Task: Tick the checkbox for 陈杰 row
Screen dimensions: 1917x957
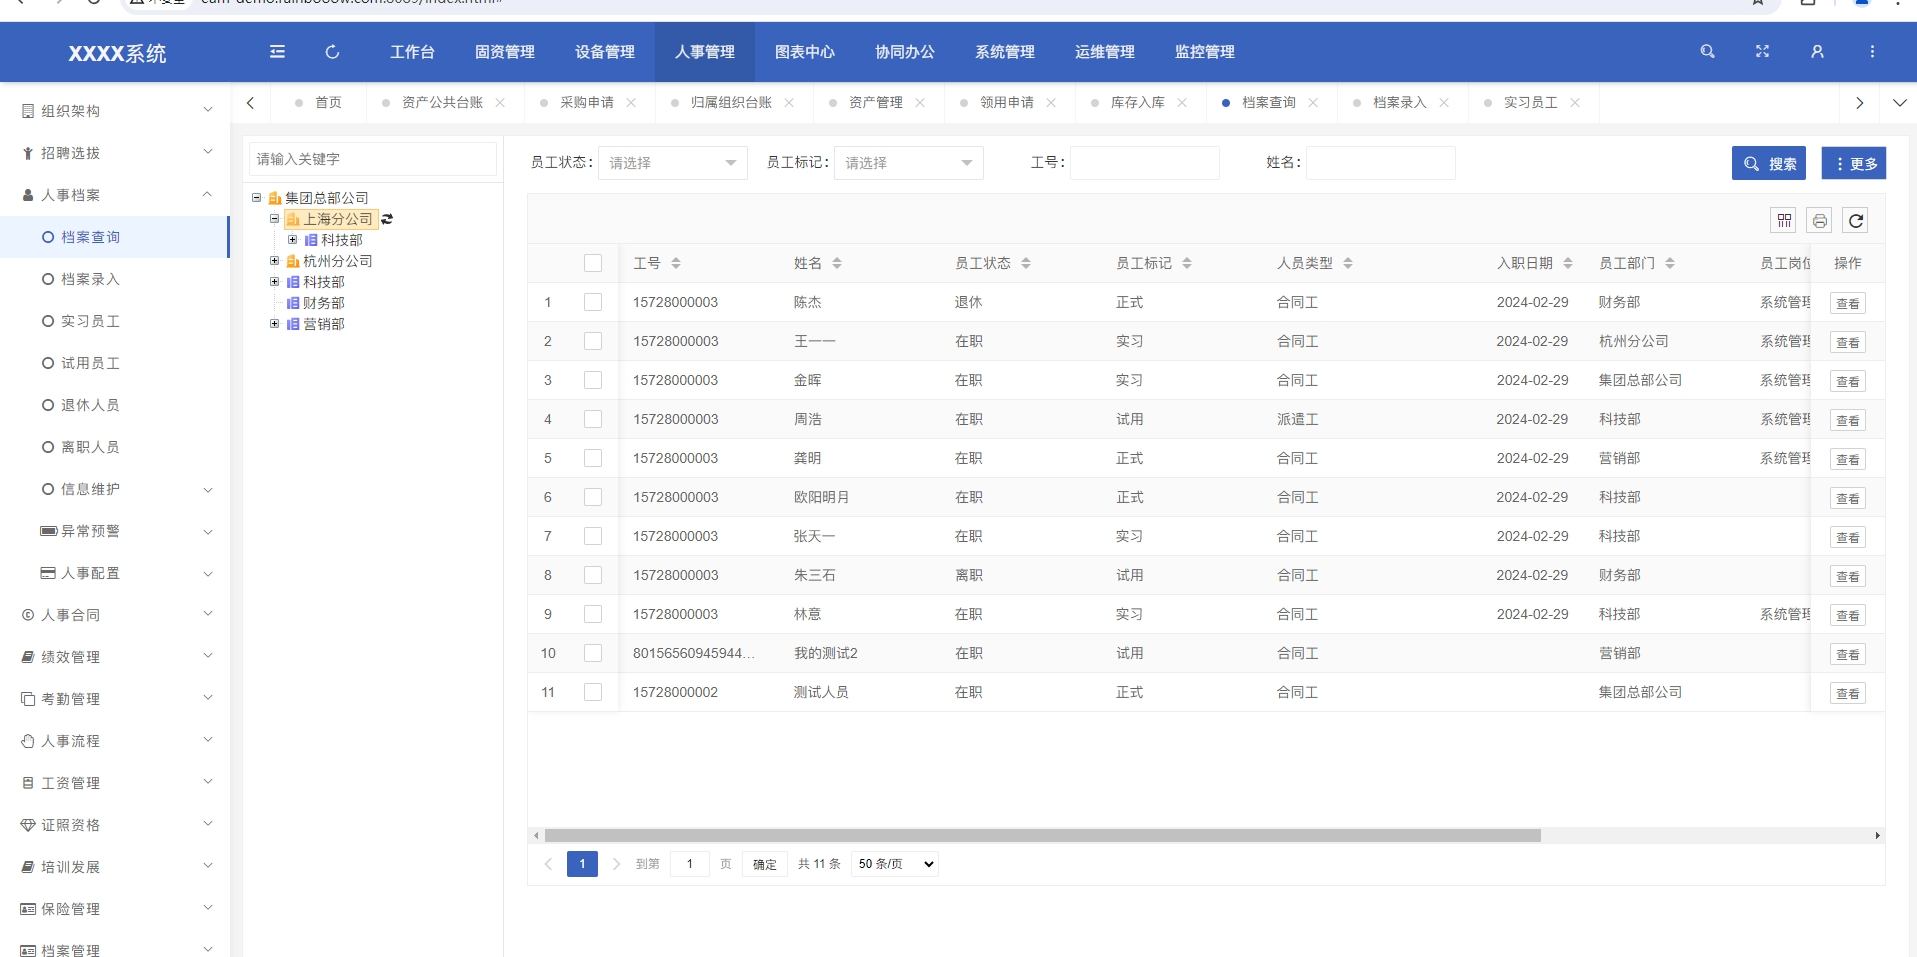Action: (593, 302)
